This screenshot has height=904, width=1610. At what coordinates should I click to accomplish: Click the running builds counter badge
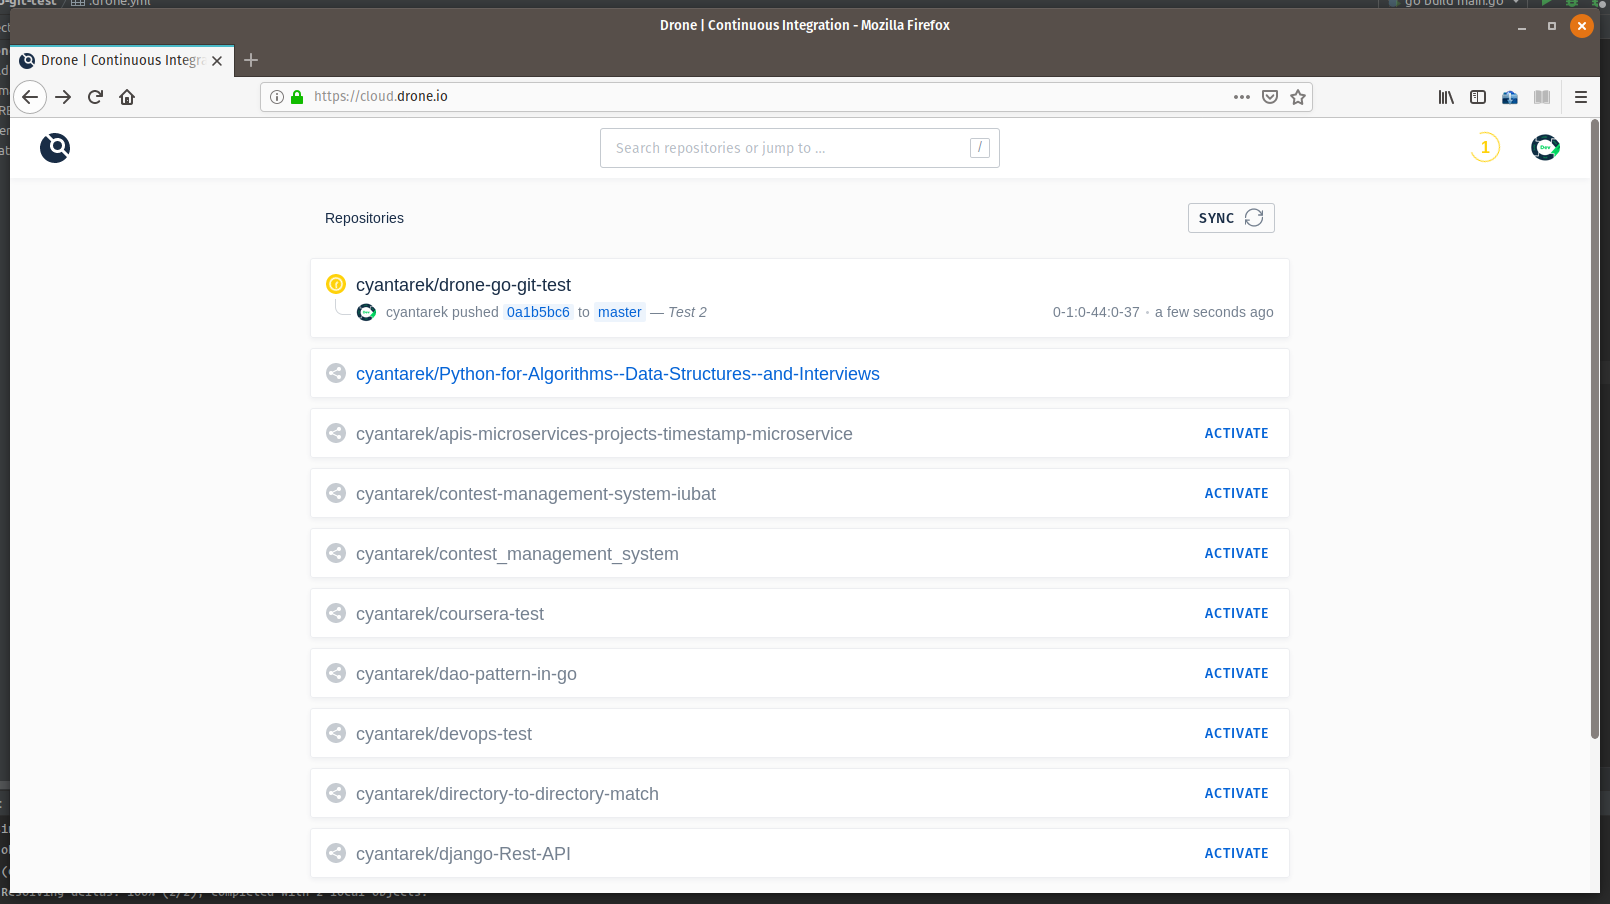(1485, 148)
